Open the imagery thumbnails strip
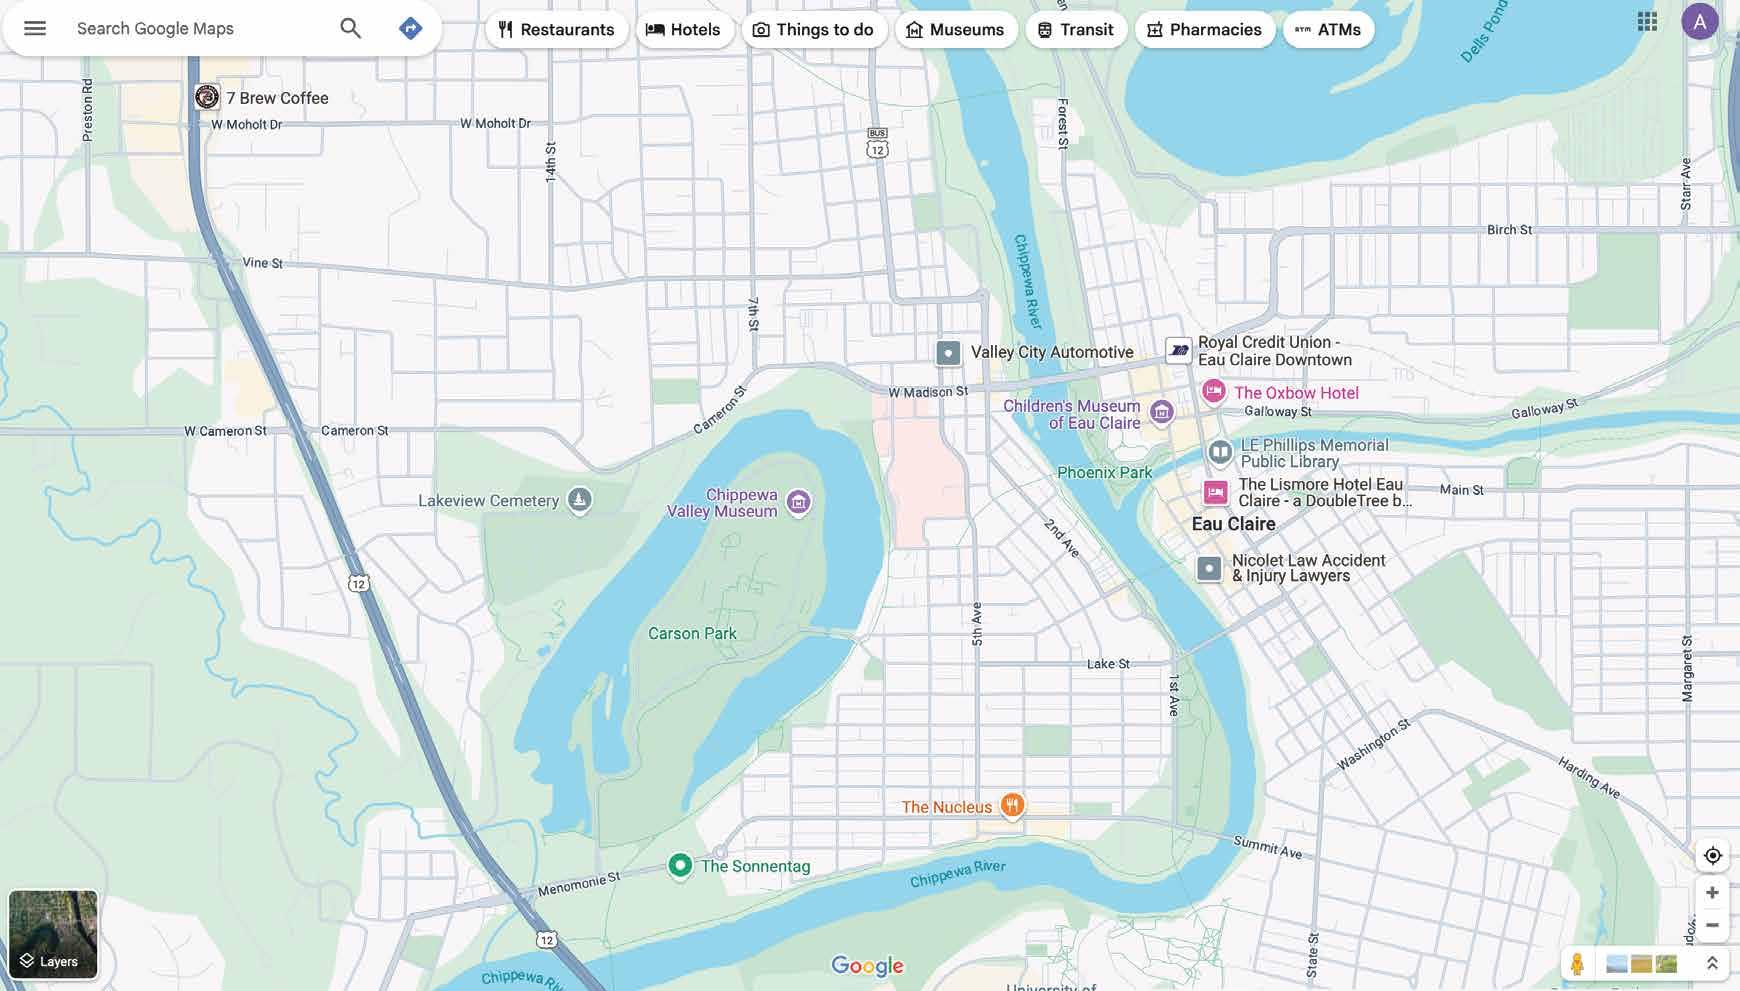Viewport: 1740px width, 991px height. coord(1641,964)
